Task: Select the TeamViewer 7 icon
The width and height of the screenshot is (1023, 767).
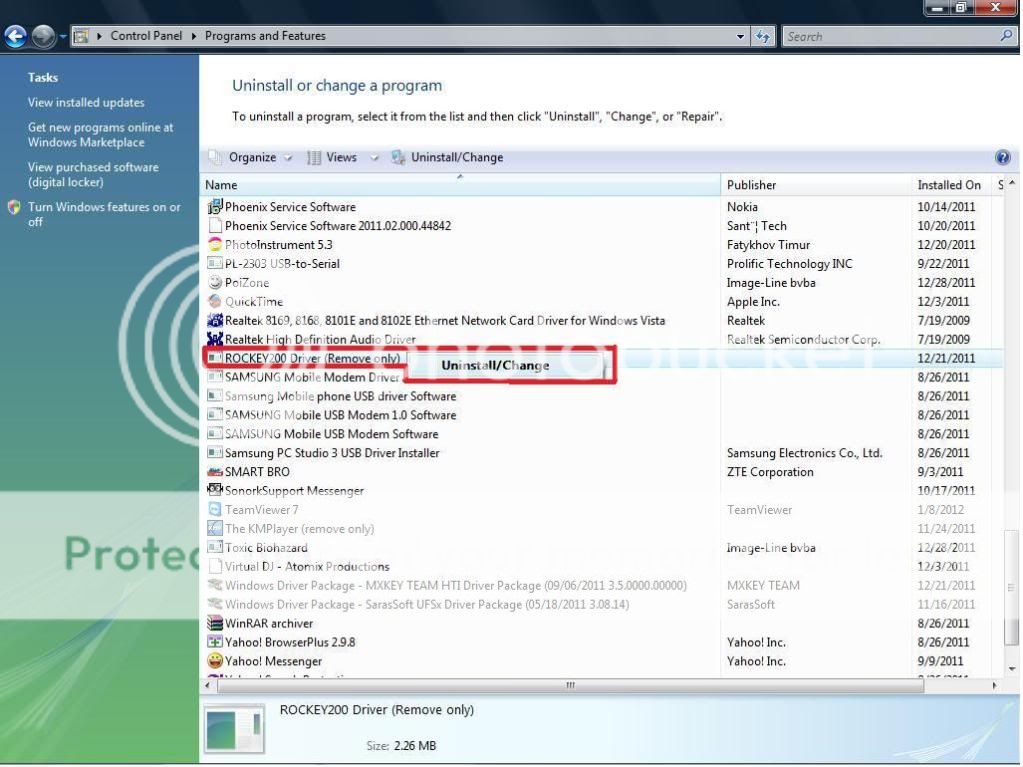Action: (x=215, y=509)
